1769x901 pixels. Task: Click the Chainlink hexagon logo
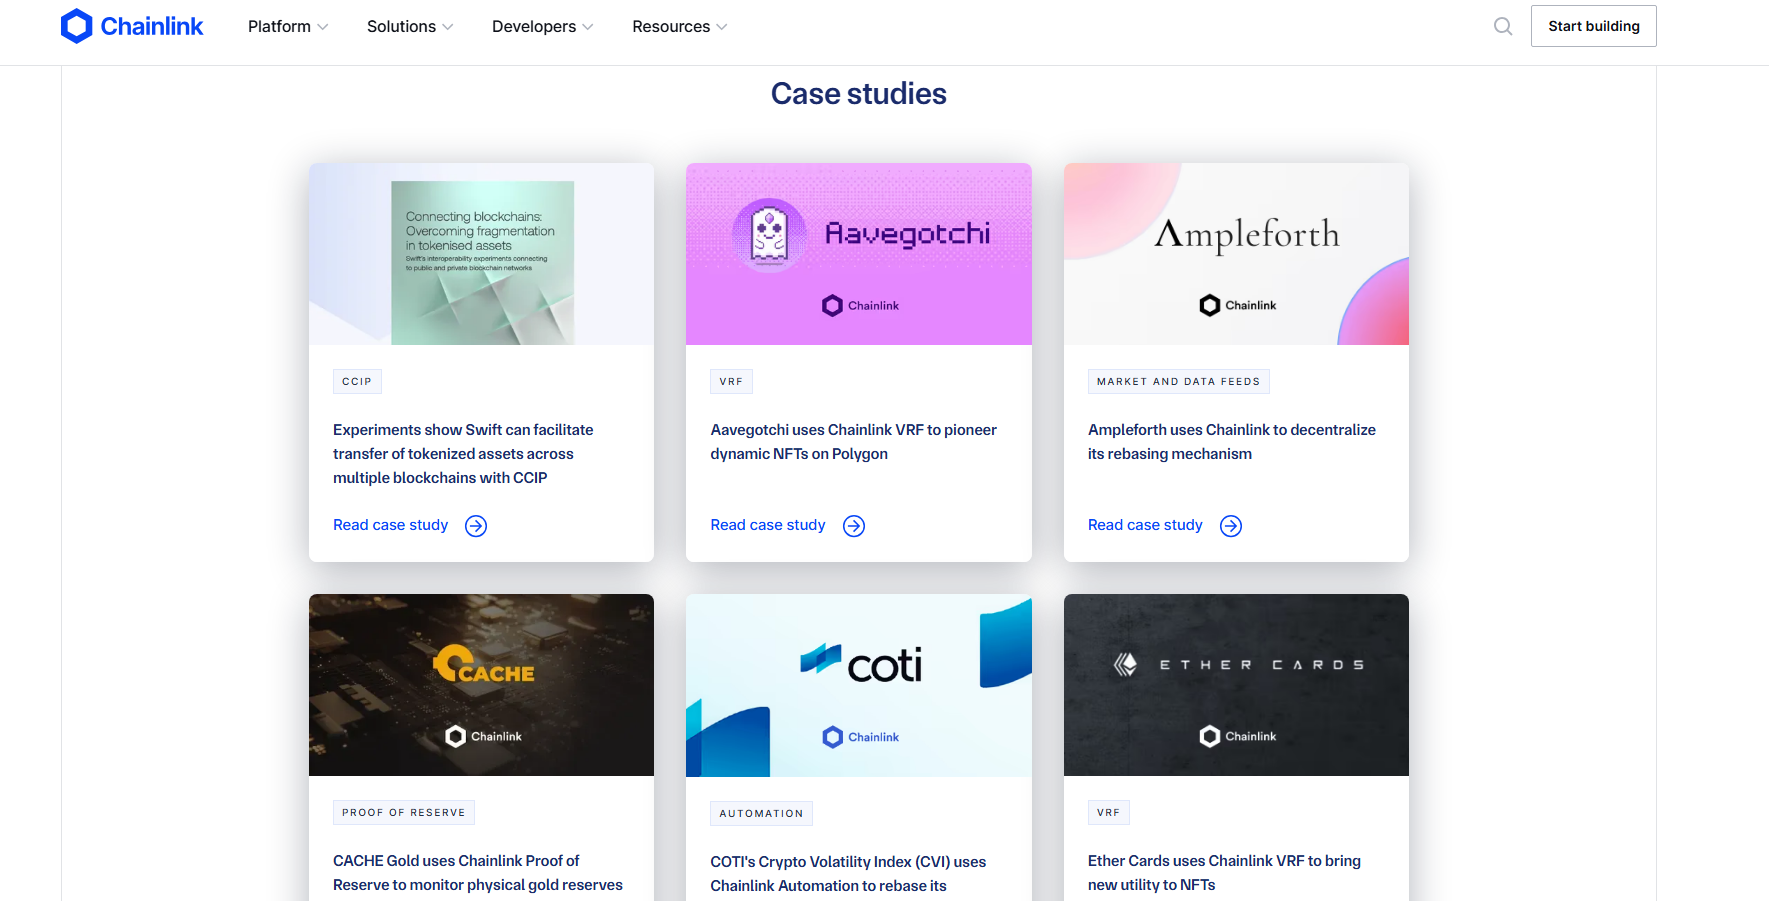78,26
